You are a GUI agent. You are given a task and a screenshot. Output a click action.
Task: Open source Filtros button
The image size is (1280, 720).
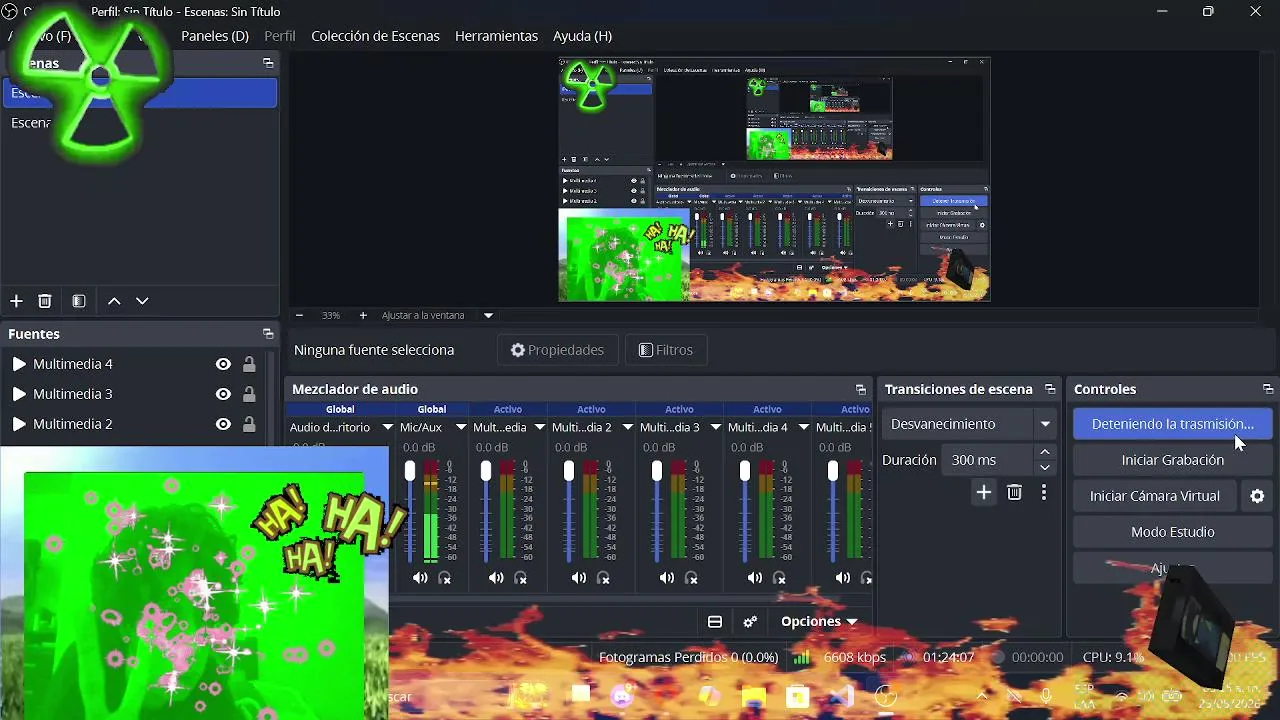point(666,350)
